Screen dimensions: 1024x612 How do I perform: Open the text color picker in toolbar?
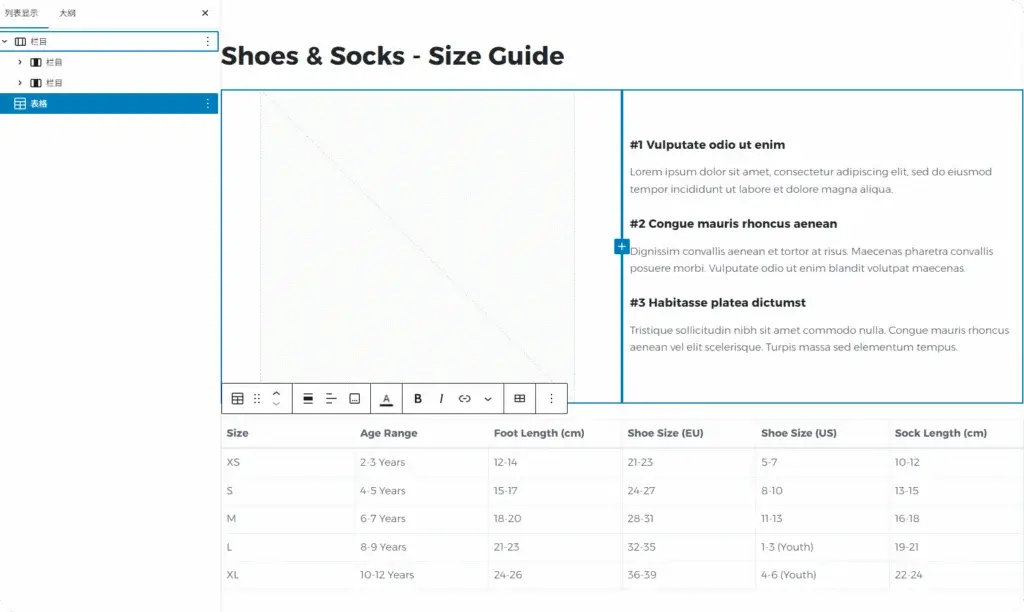point(387,398)
